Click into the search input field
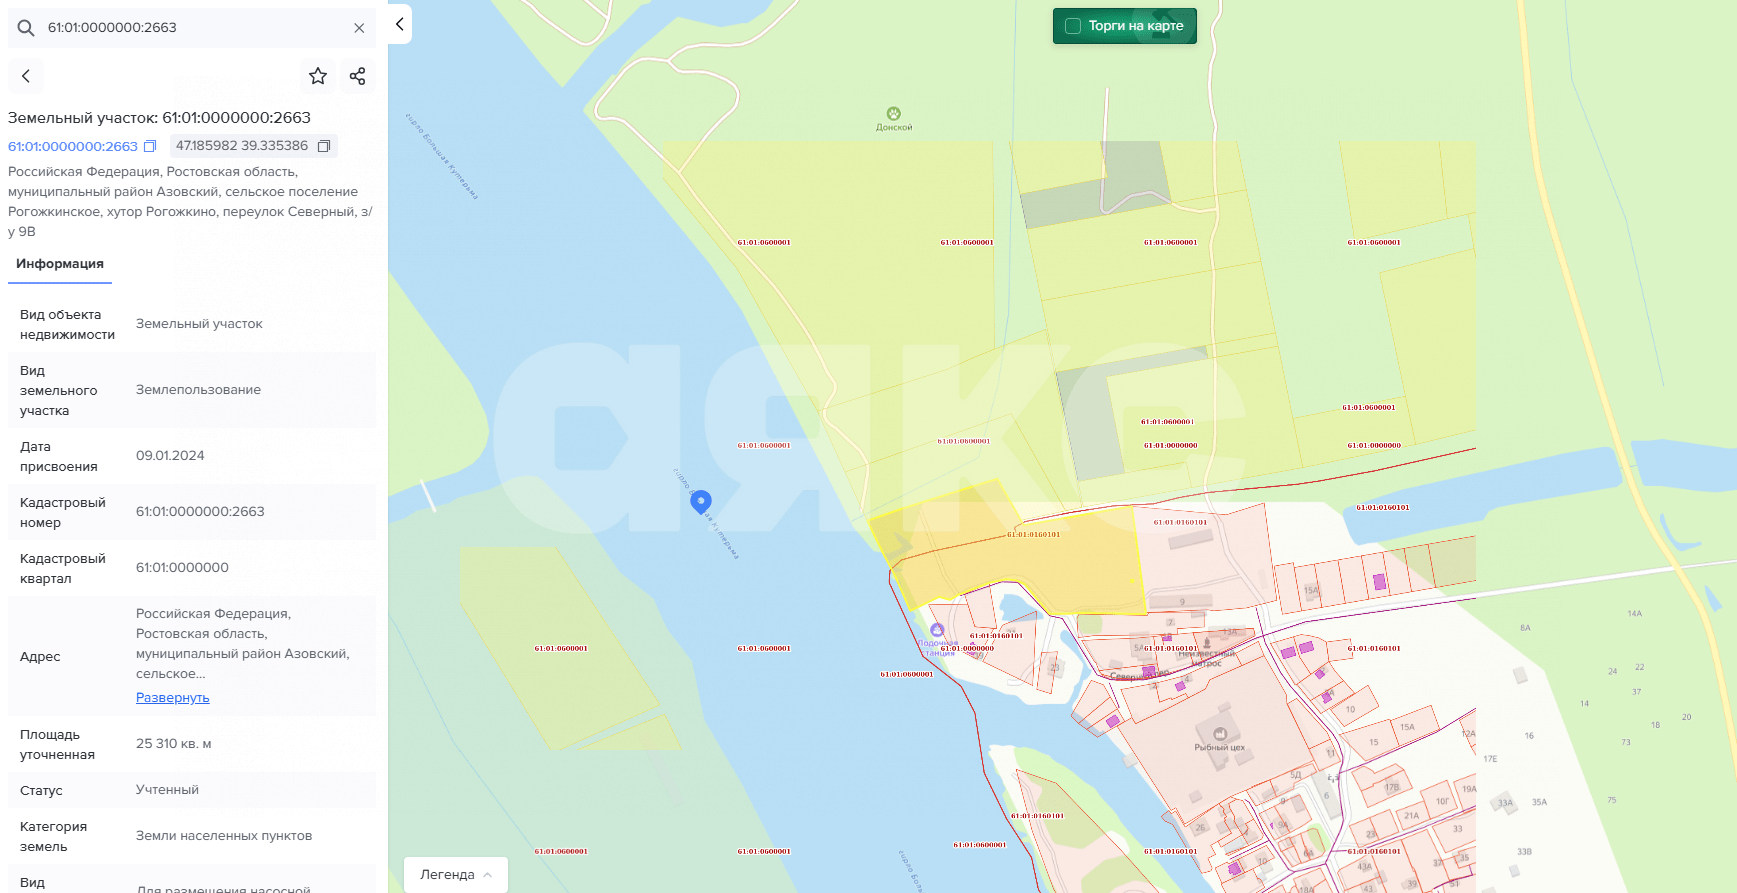The height and width of the screenshot is (893, 1737). point(190,28)
